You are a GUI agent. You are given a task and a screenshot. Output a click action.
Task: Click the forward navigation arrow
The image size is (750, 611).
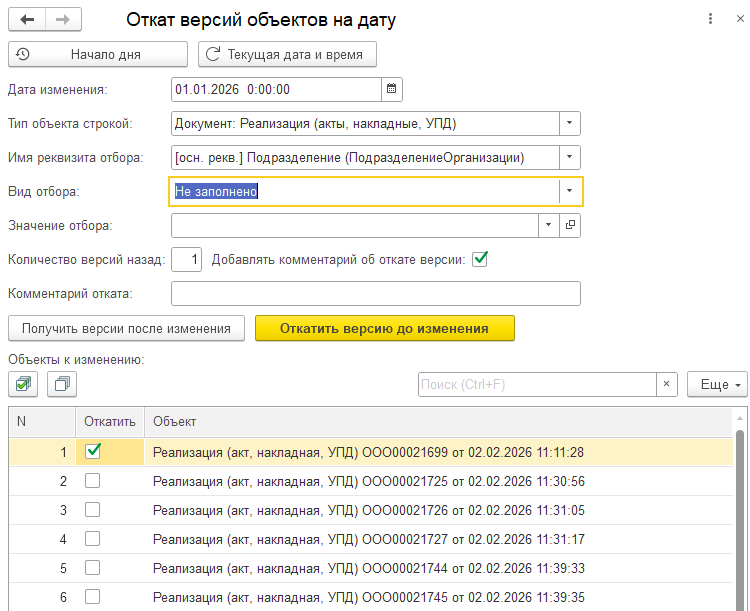coord(63,19)
